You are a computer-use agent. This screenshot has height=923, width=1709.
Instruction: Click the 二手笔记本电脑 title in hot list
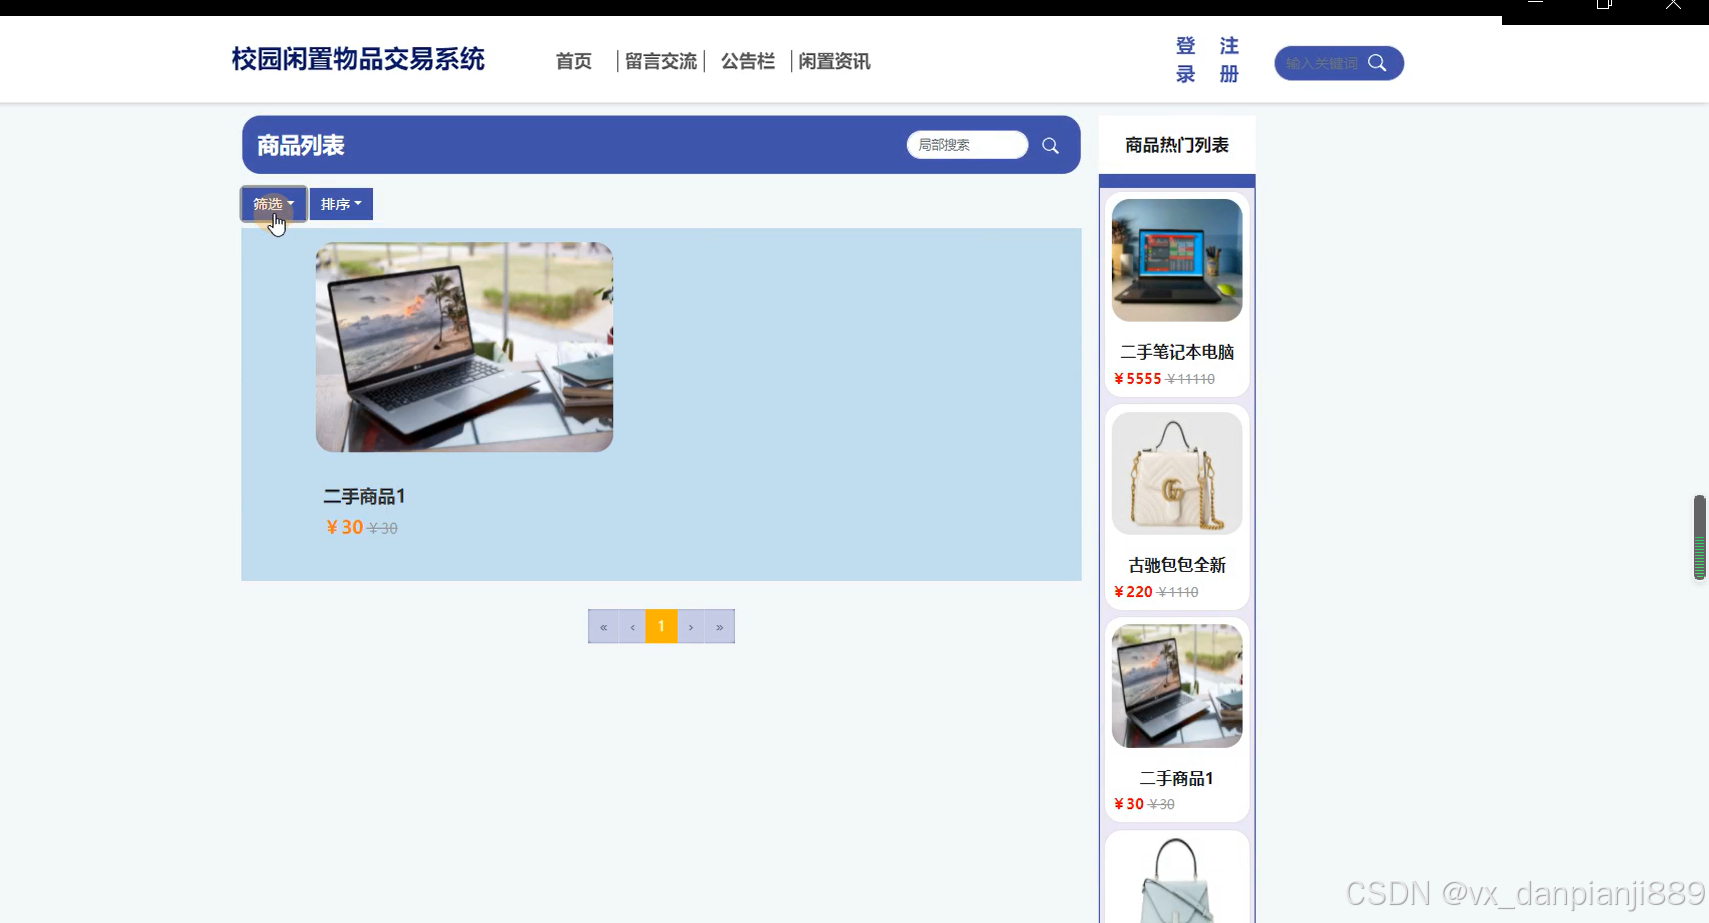tap(1177, 352)
